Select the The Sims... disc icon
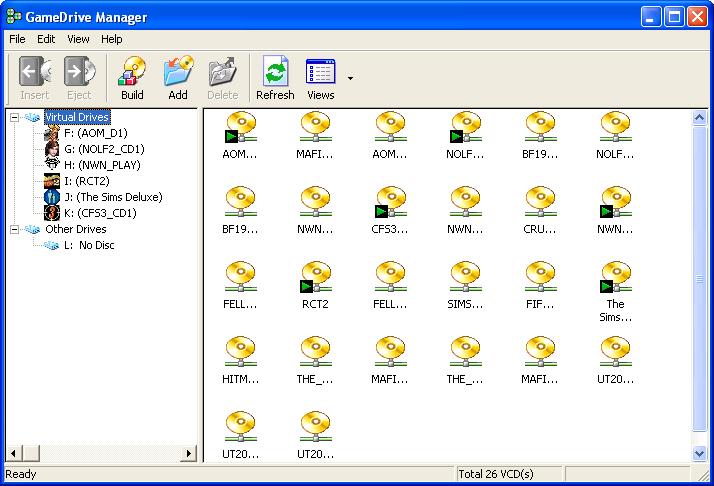Viewport: 714px width, 486px height. tap(615, 277)
